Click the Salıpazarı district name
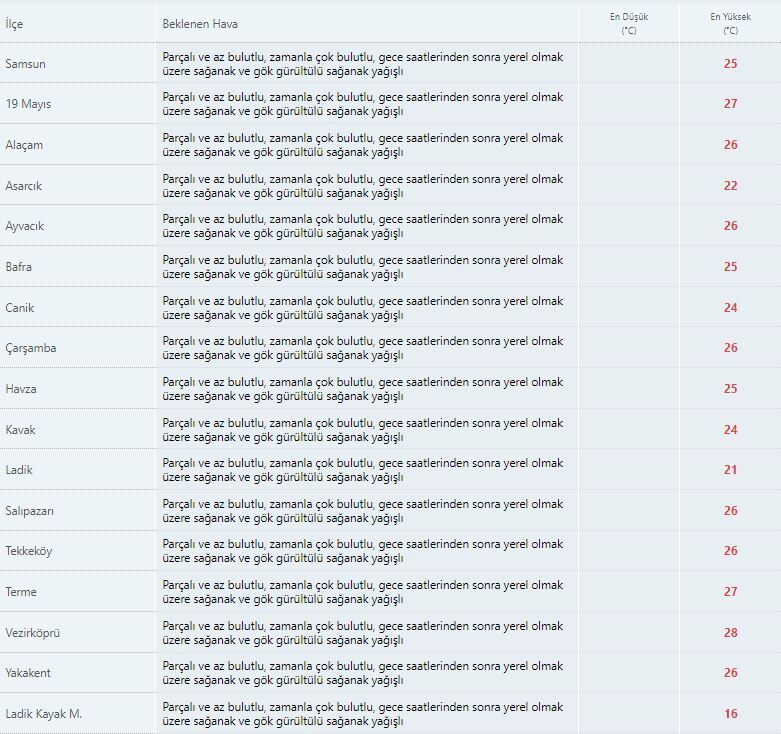Viewport: 781px width, 734px height. 30,511
